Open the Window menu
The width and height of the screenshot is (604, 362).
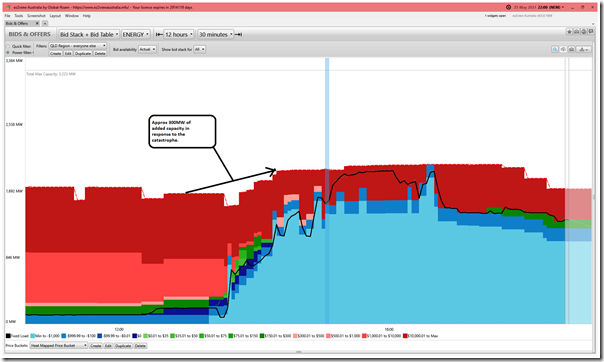click(72, 16)
